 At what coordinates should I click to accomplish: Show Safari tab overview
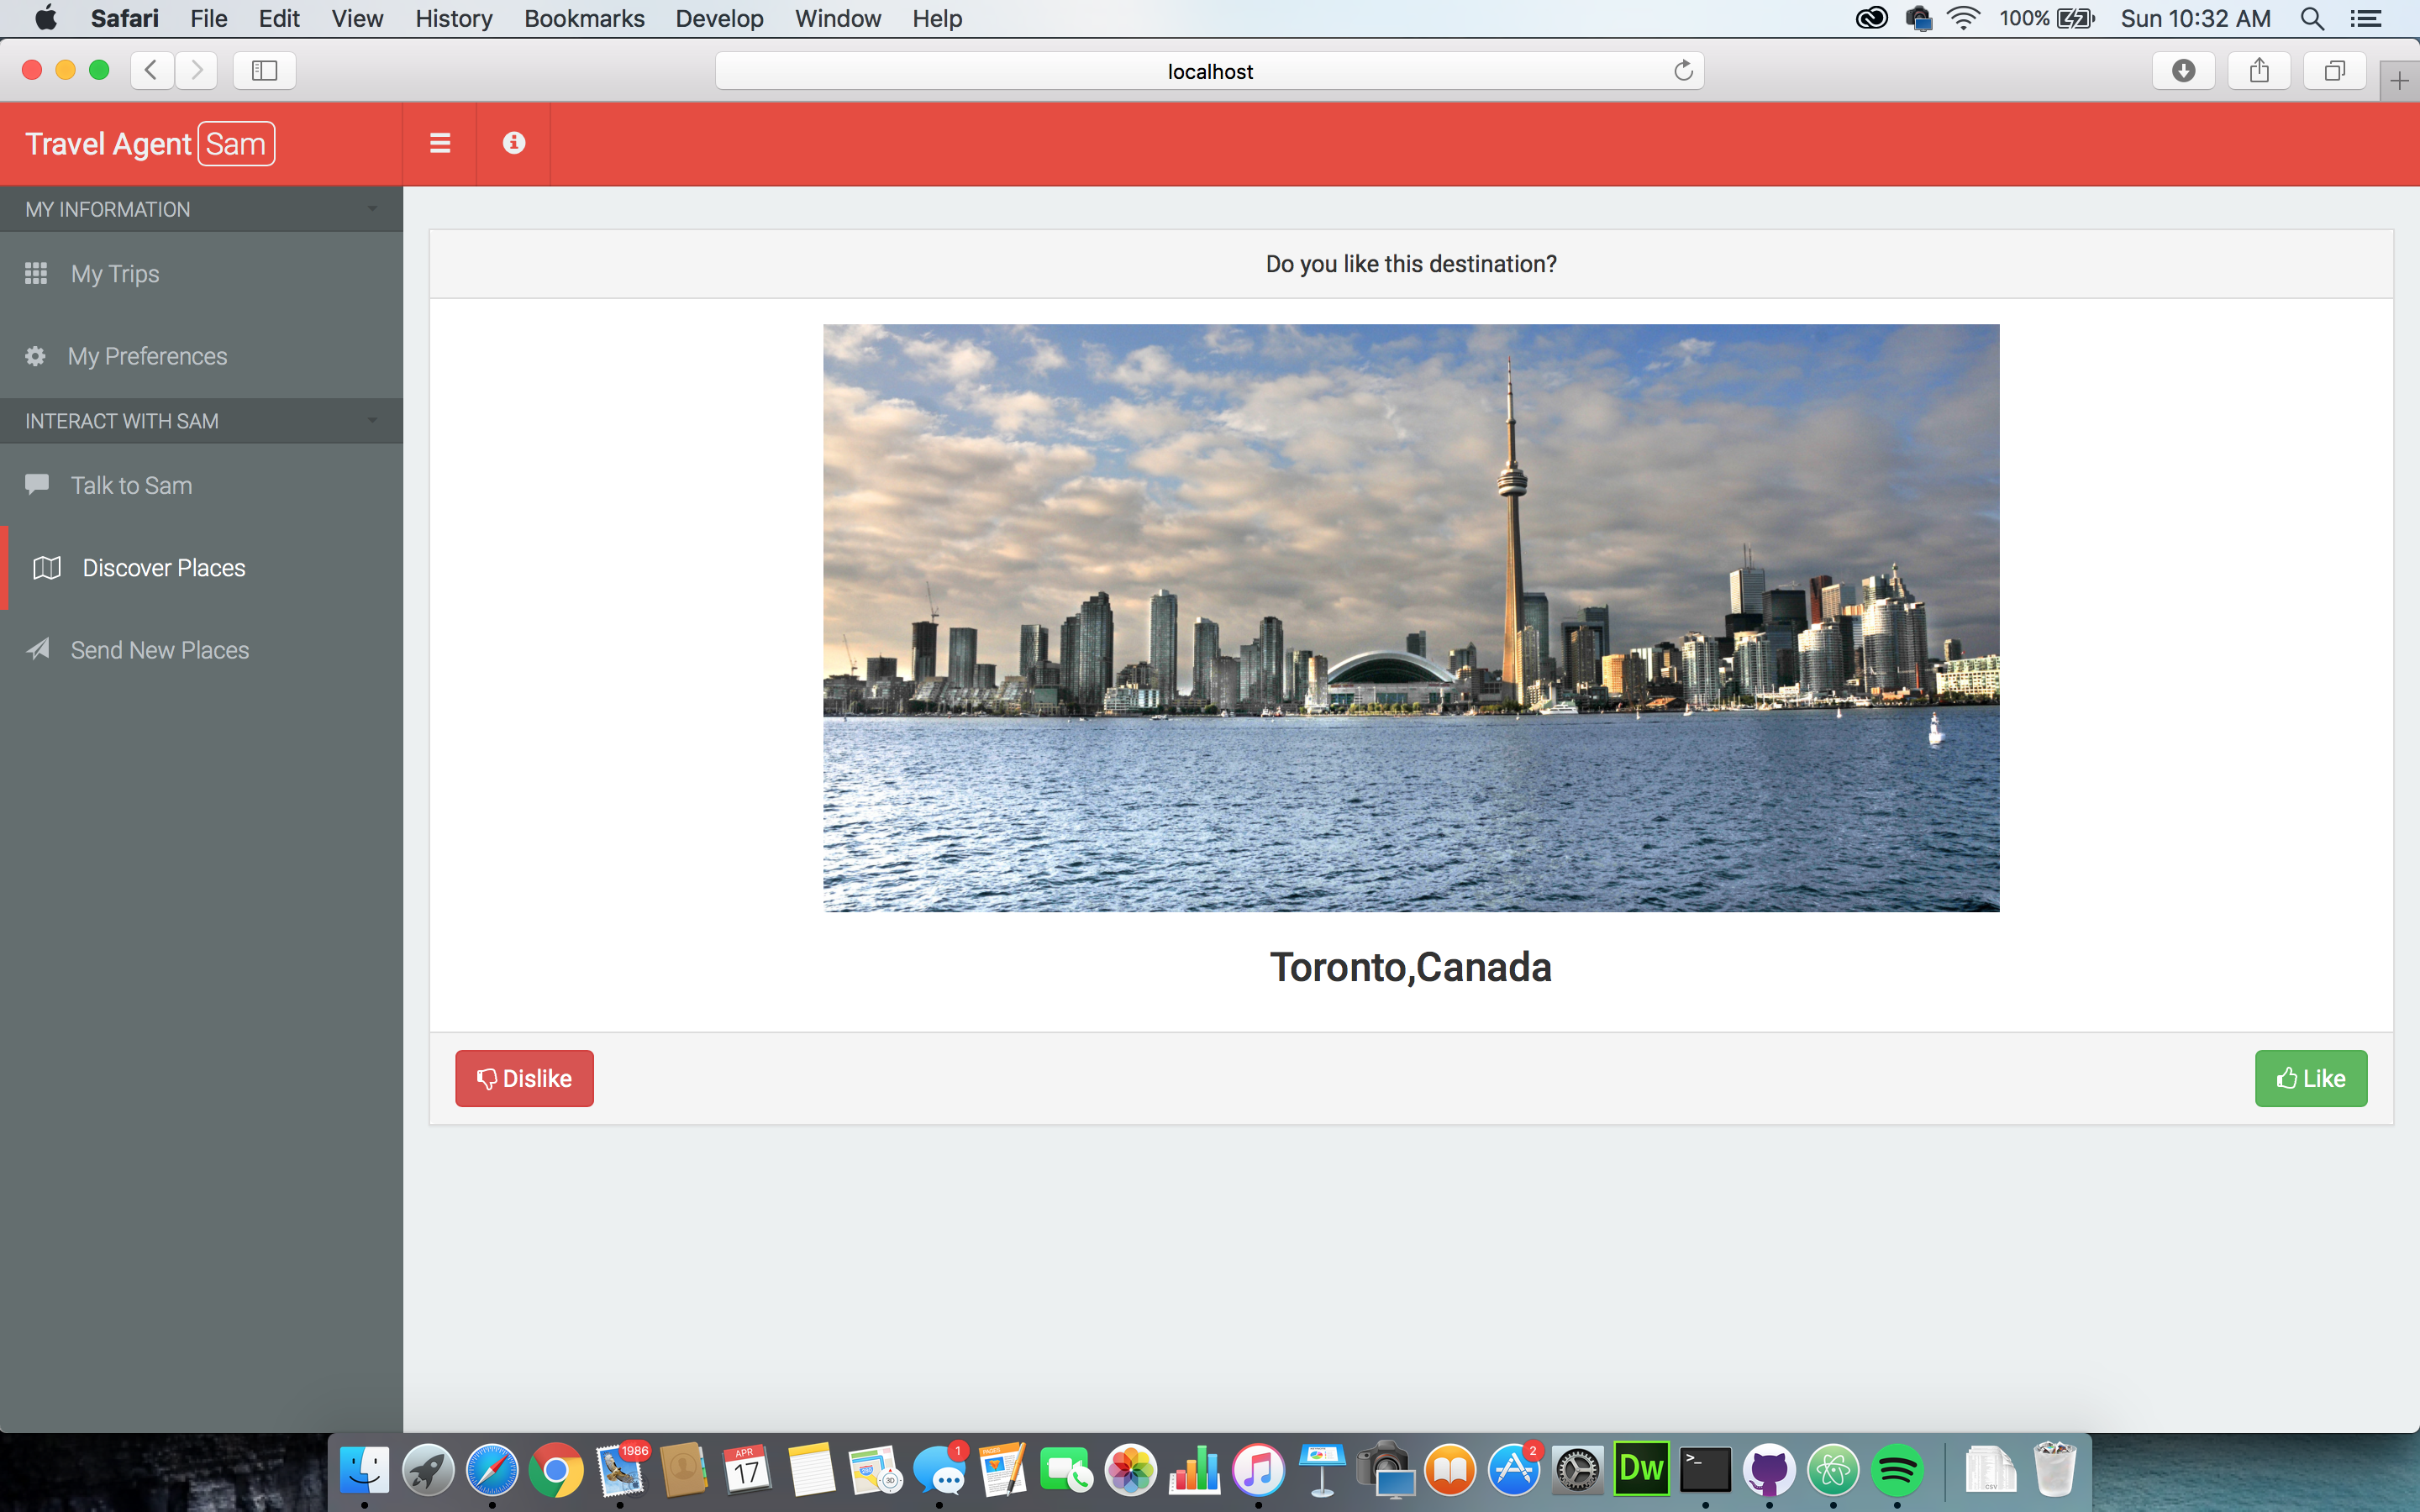point(2334,71)
